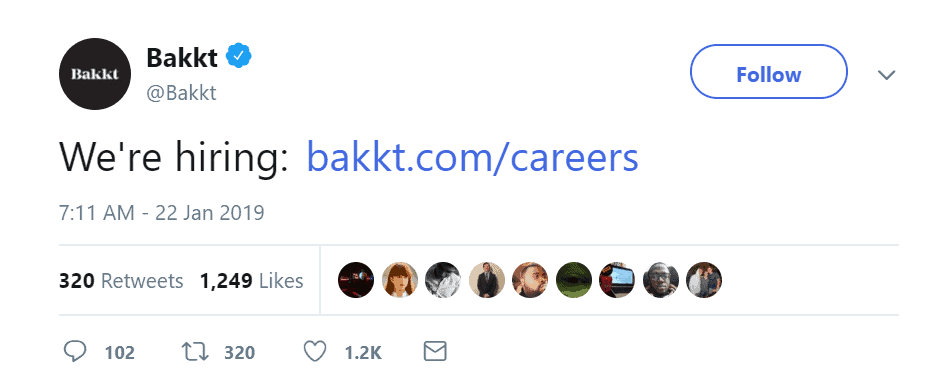The image size is (942, 392).
Task: Click the first liker avatar thumbnail
Action: coord(356,280)
